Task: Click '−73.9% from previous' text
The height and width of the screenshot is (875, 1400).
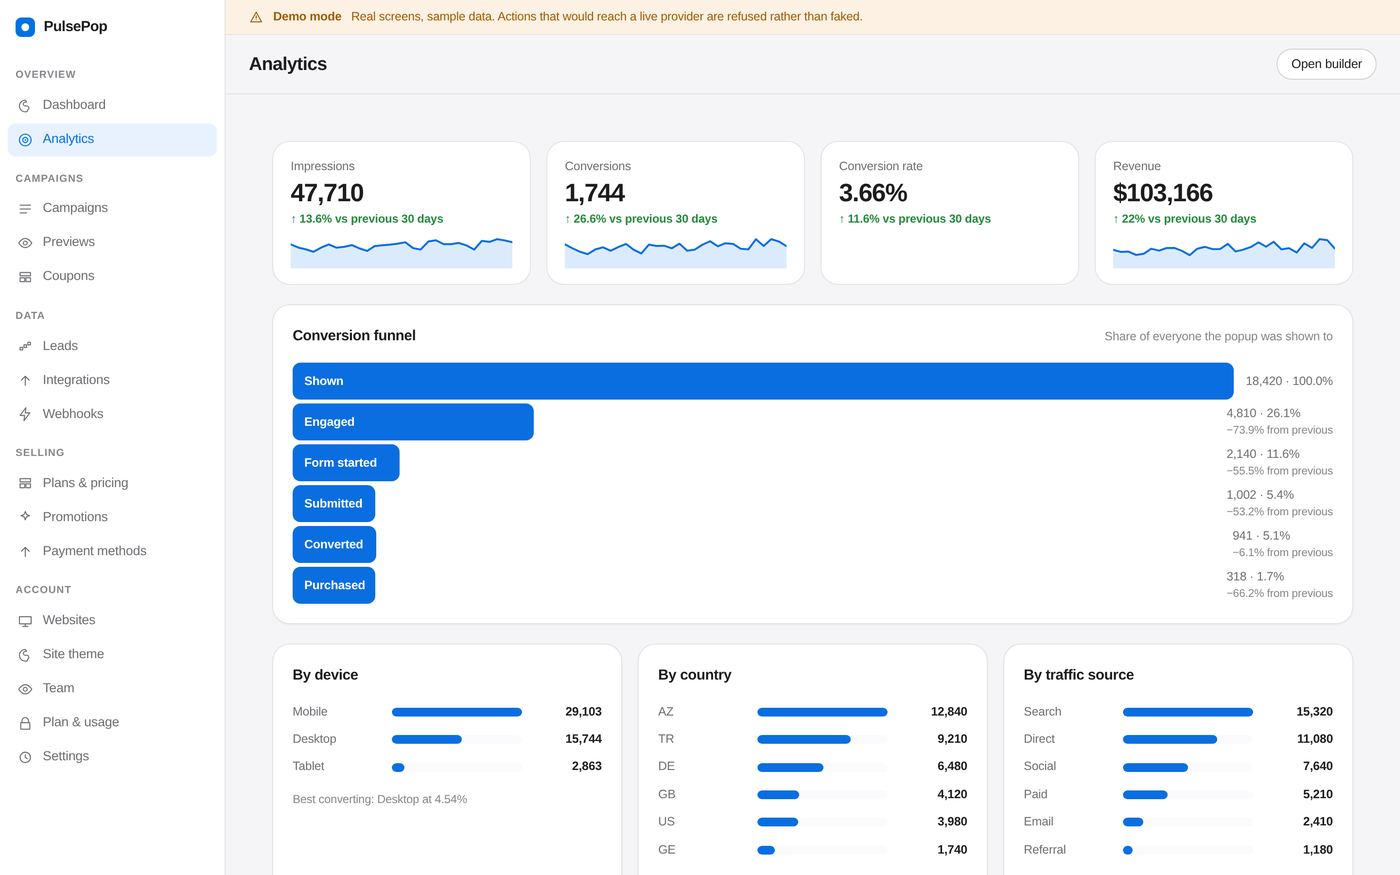Action: 1280,430
